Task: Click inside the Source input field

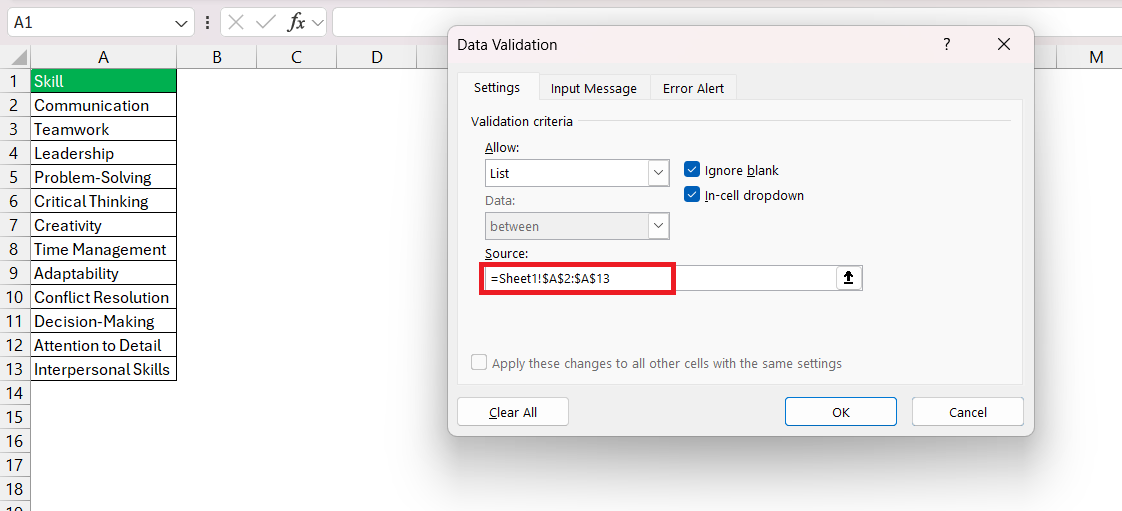Action: pyautogui.click(x=660, y=278)
